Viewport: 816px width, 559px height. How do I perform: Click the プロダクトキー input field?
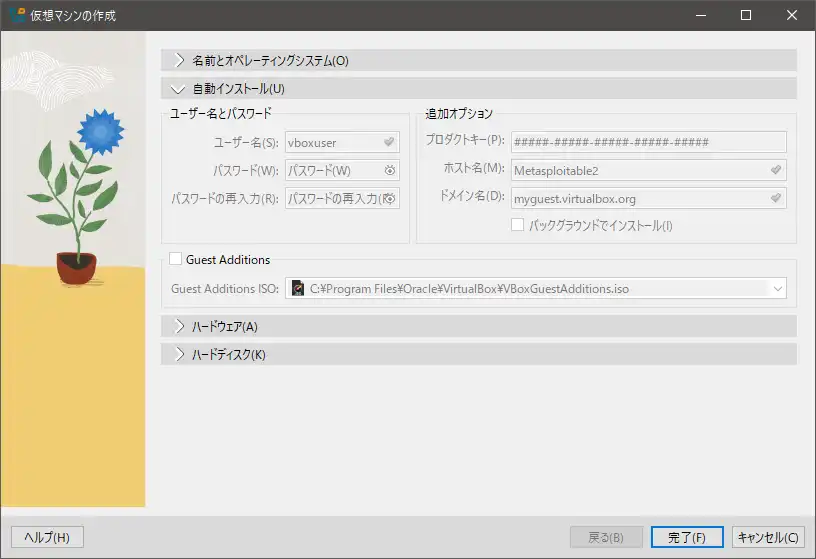648,142
